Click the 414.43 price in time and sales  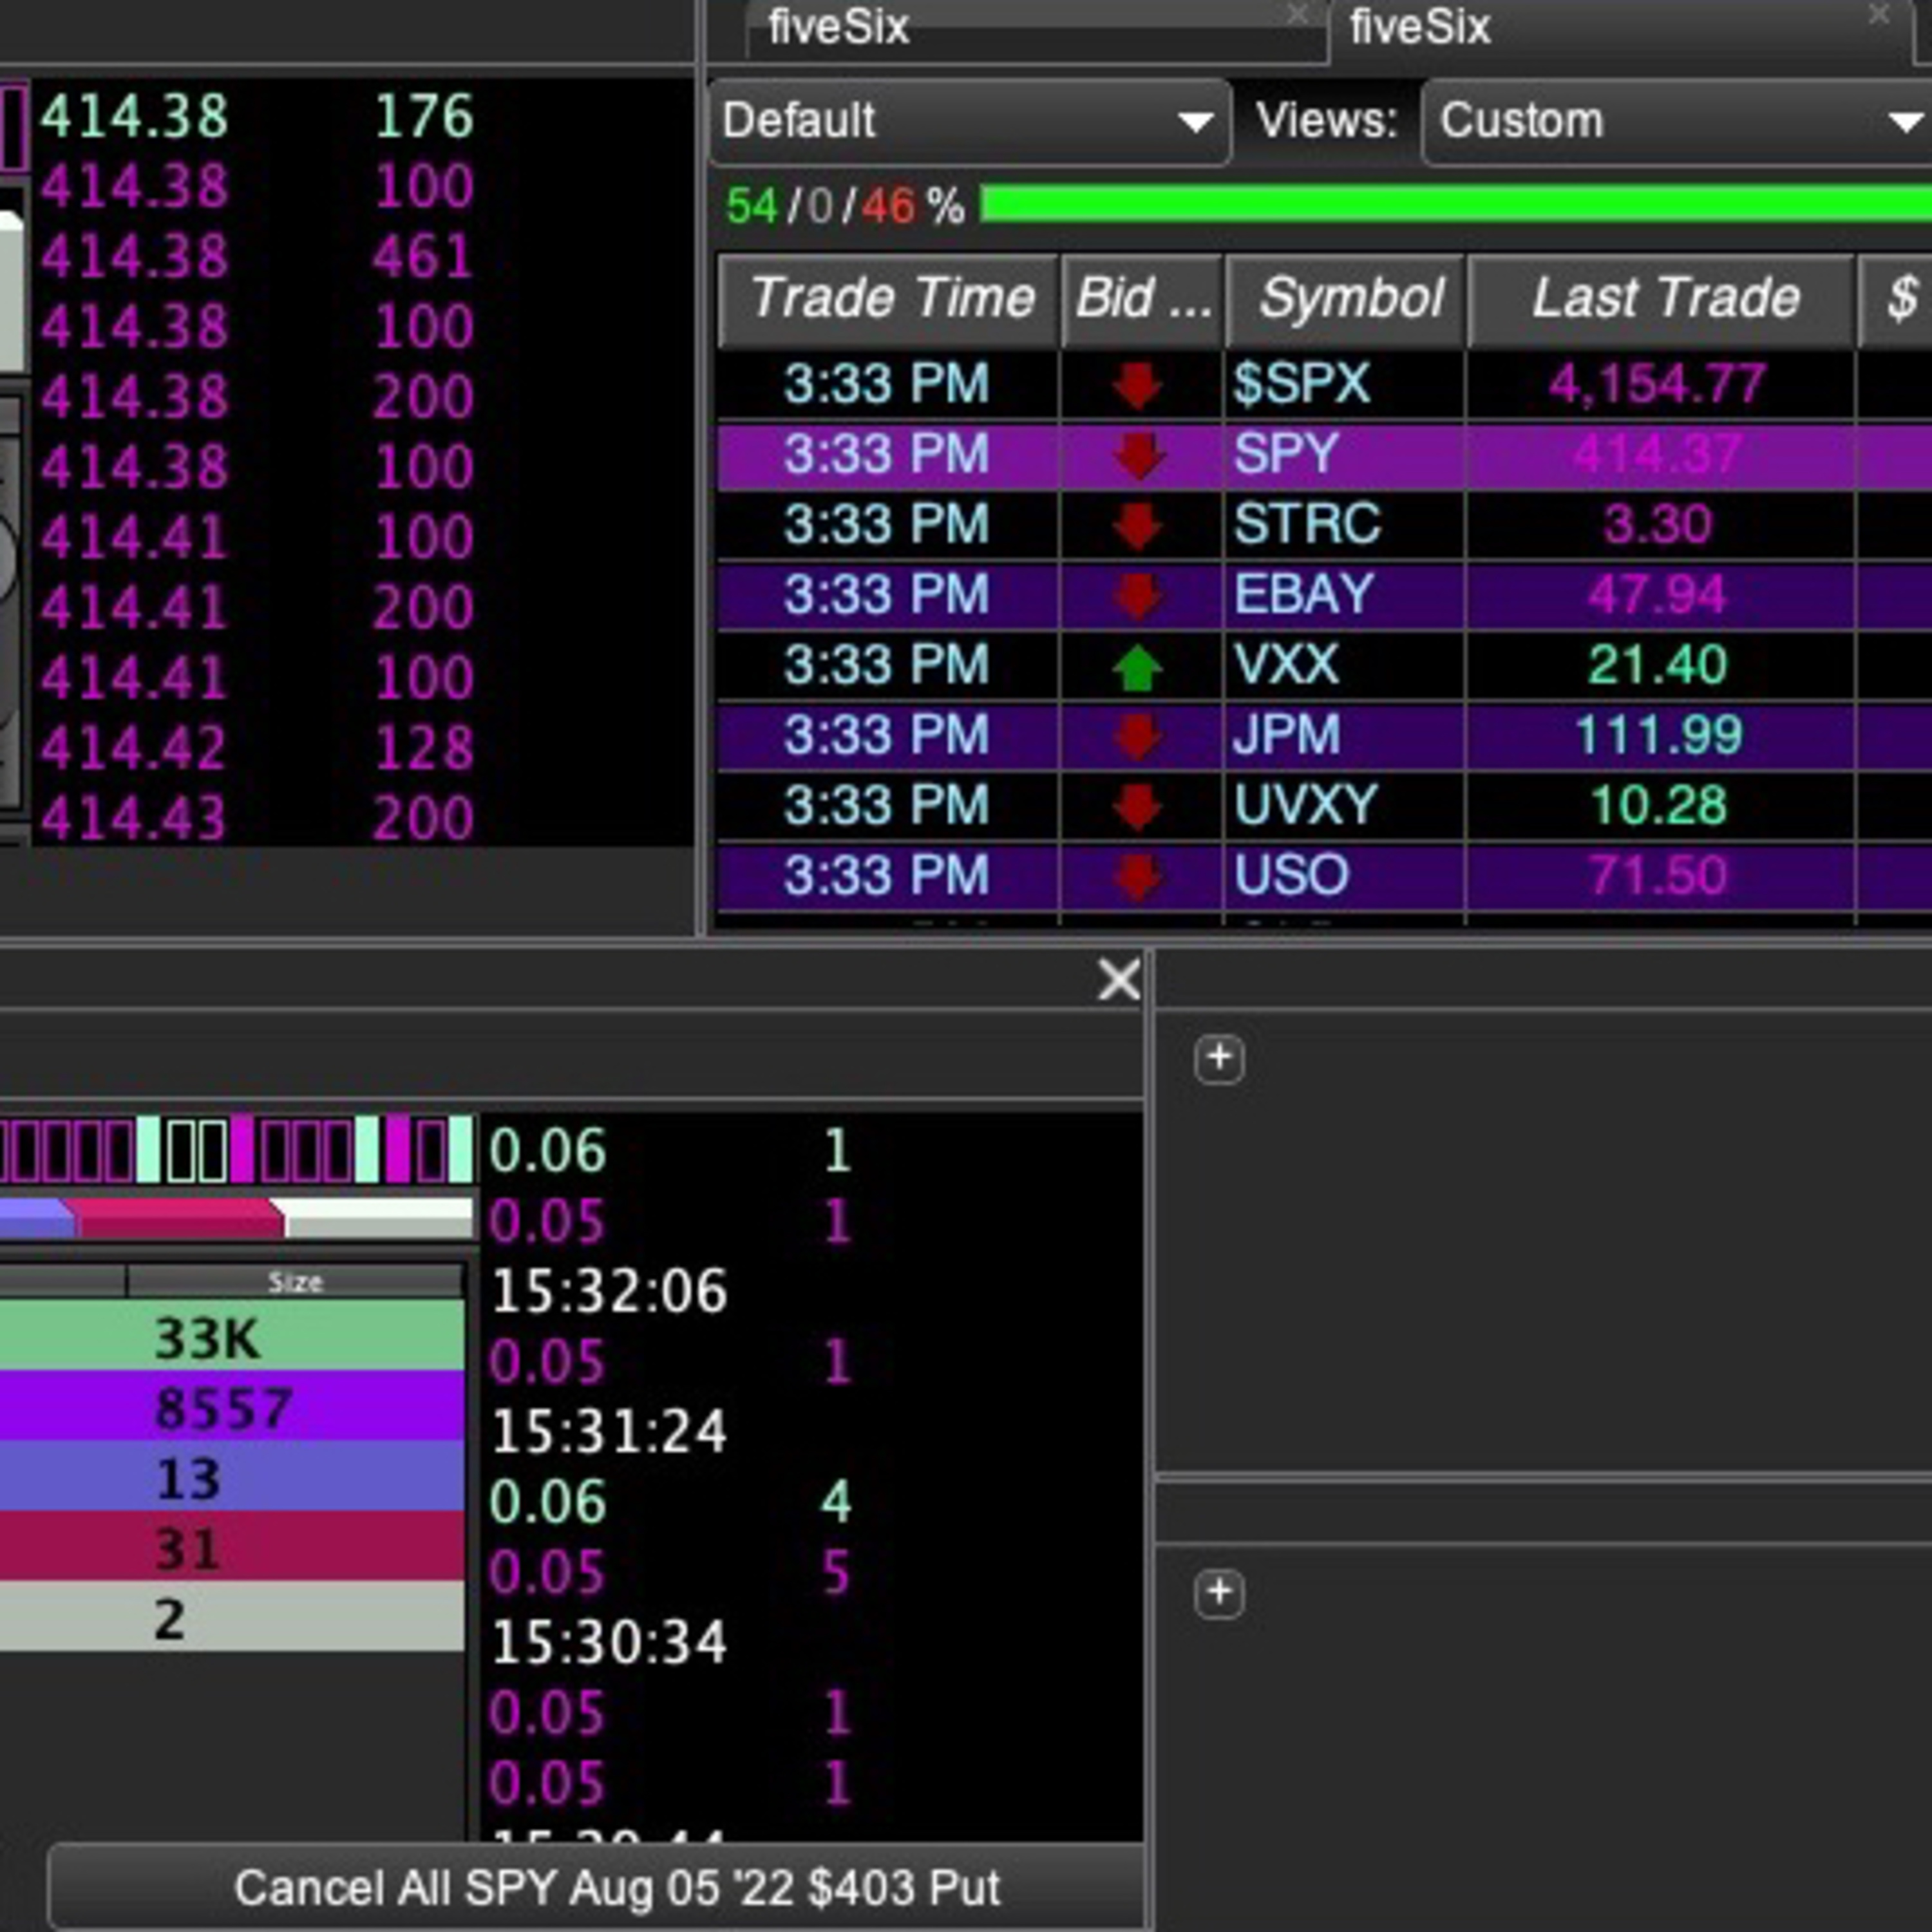tap(134, 818)
